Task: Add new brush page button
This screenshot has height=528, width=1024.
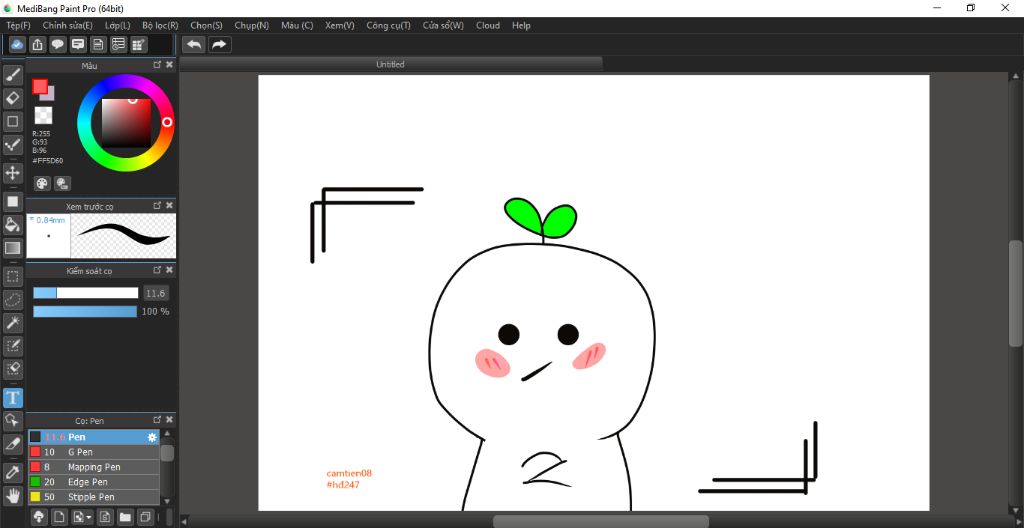Action: click(59, 517)
